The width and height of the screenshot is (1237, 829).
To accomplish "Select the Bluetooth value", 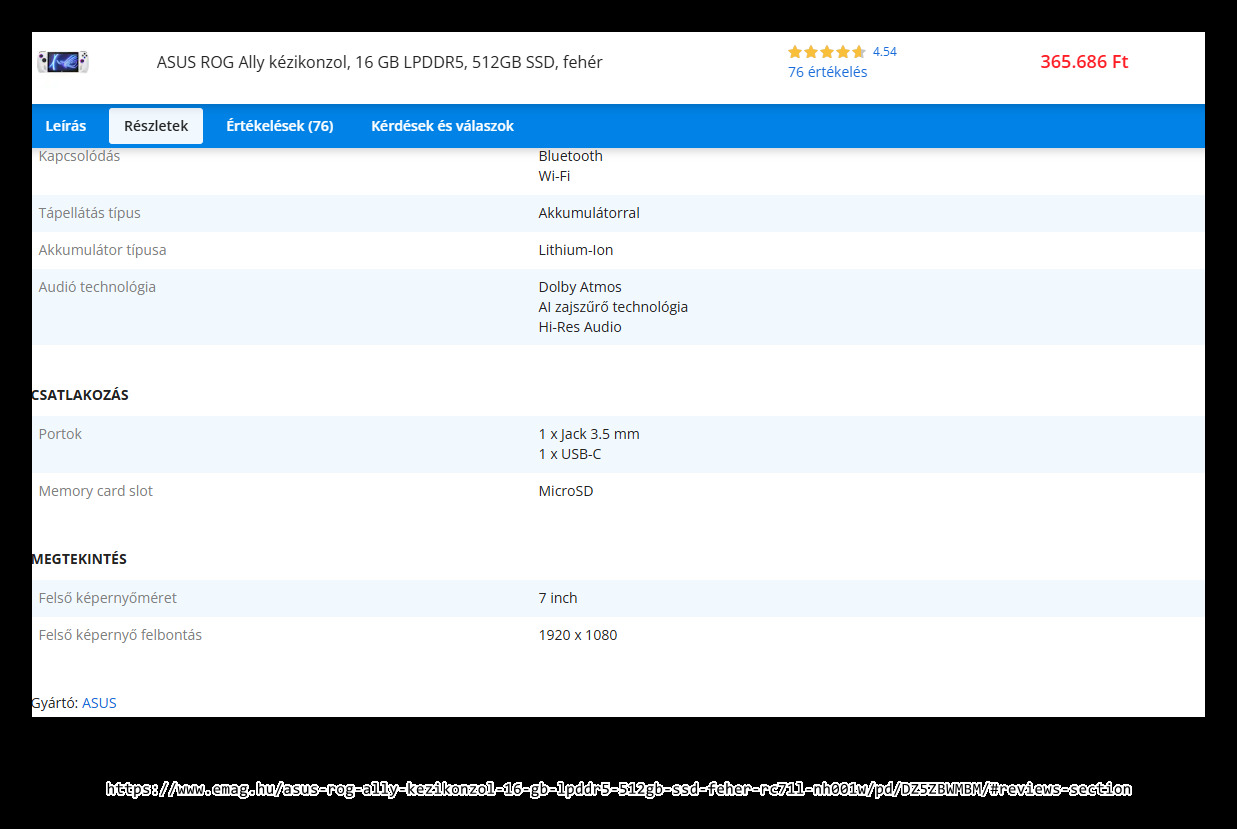I will coord(571,156).
